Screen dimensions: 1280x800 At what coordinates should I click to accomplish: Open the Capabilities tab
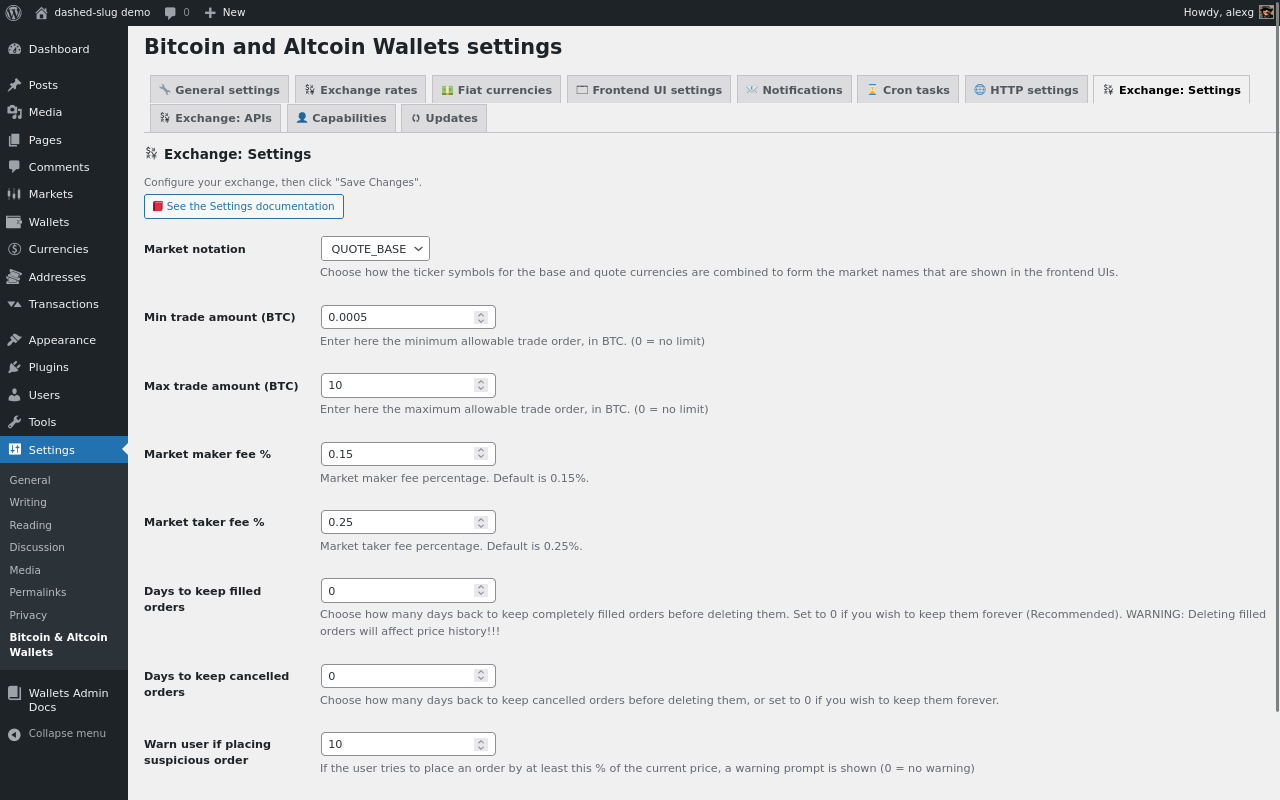pos(341,118)
